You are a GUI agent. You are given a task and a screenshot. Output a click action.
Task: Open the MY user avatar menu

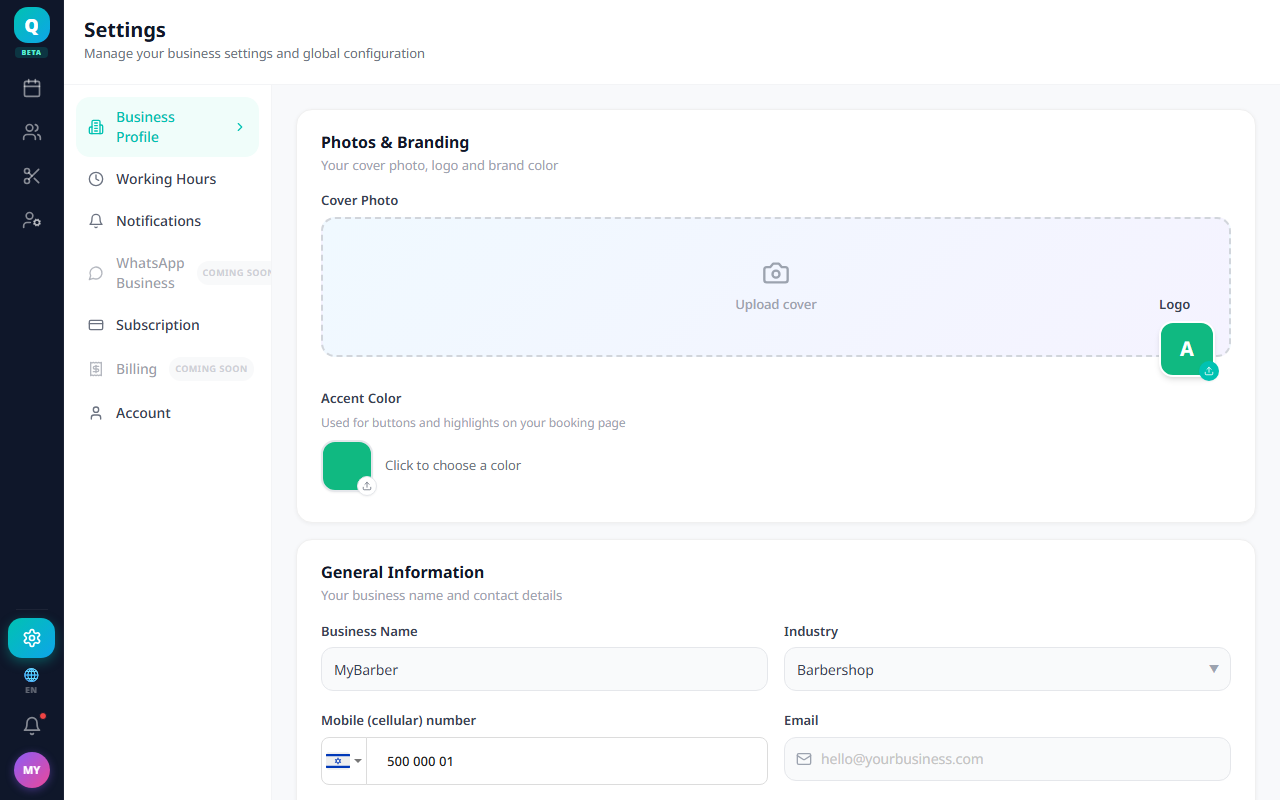(x=32, y=770)
